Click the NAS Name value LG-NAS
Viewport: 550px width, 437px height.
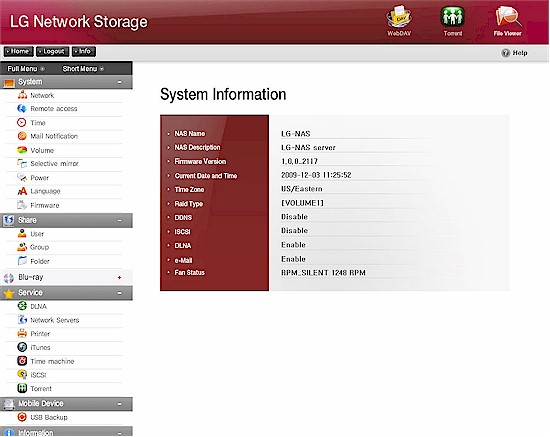[296, 134]
